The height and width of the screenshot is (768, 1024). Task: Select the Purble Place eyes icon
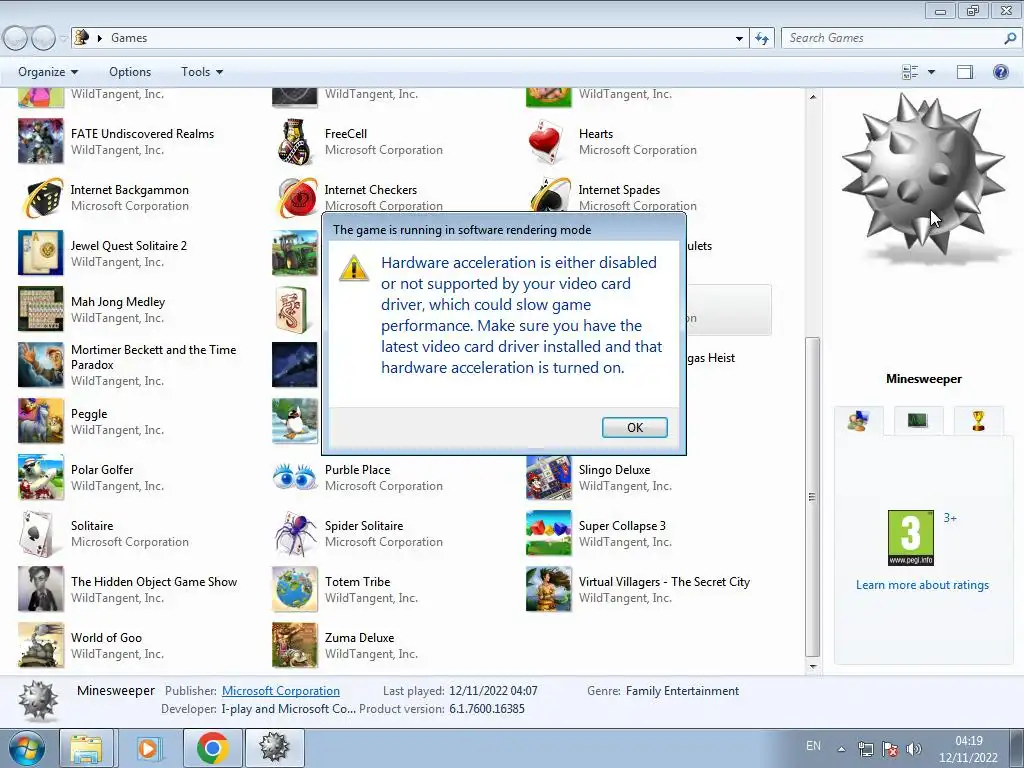pyautogui.click(x=295, y=477)
